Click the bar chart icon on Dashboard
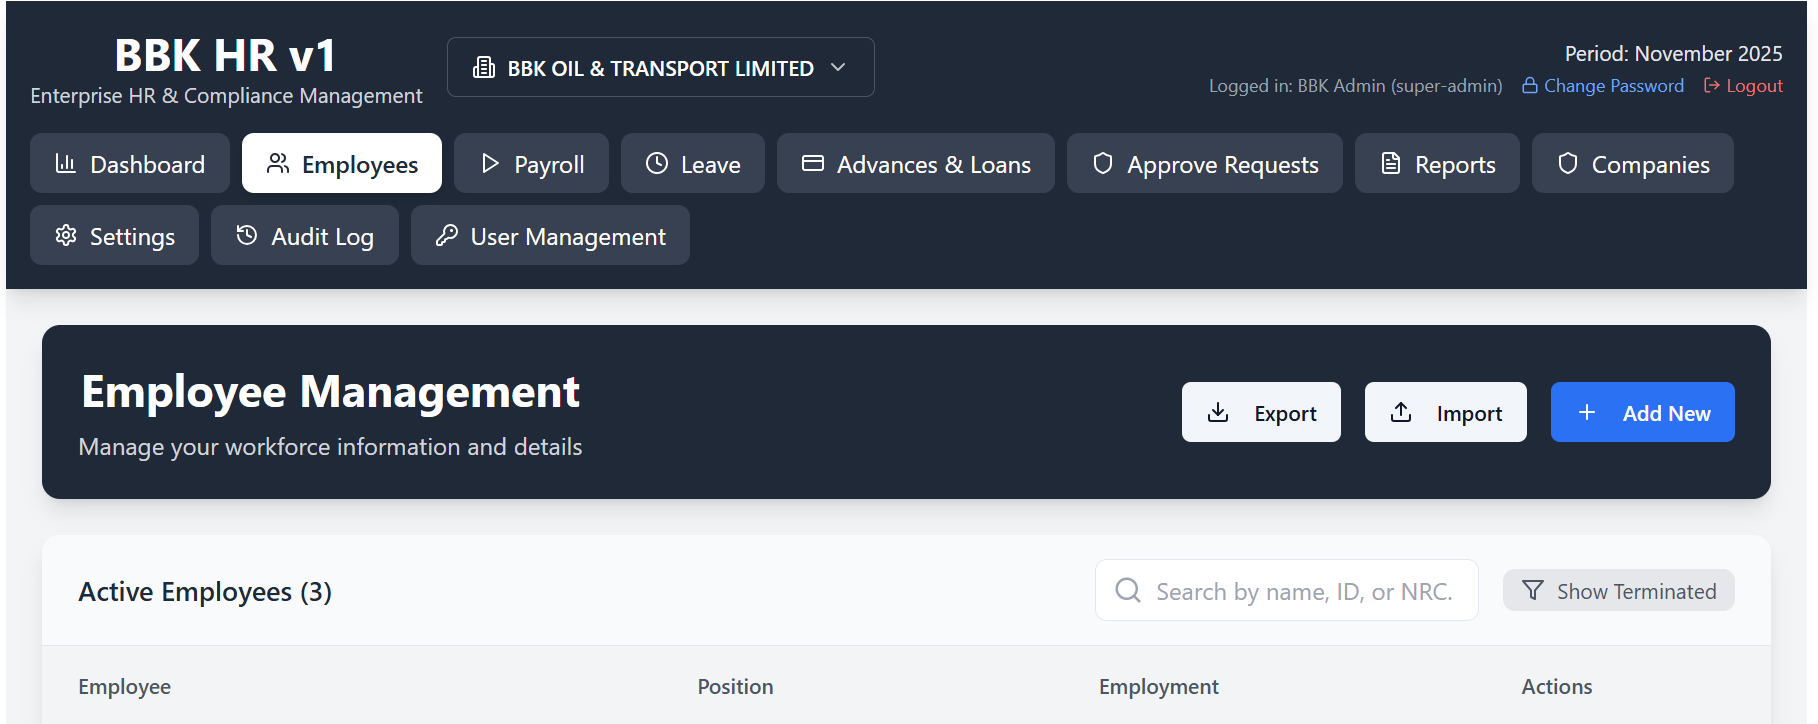Image resolution: width=1818 pixels, height=724 pixels. (x=66, y=164)
